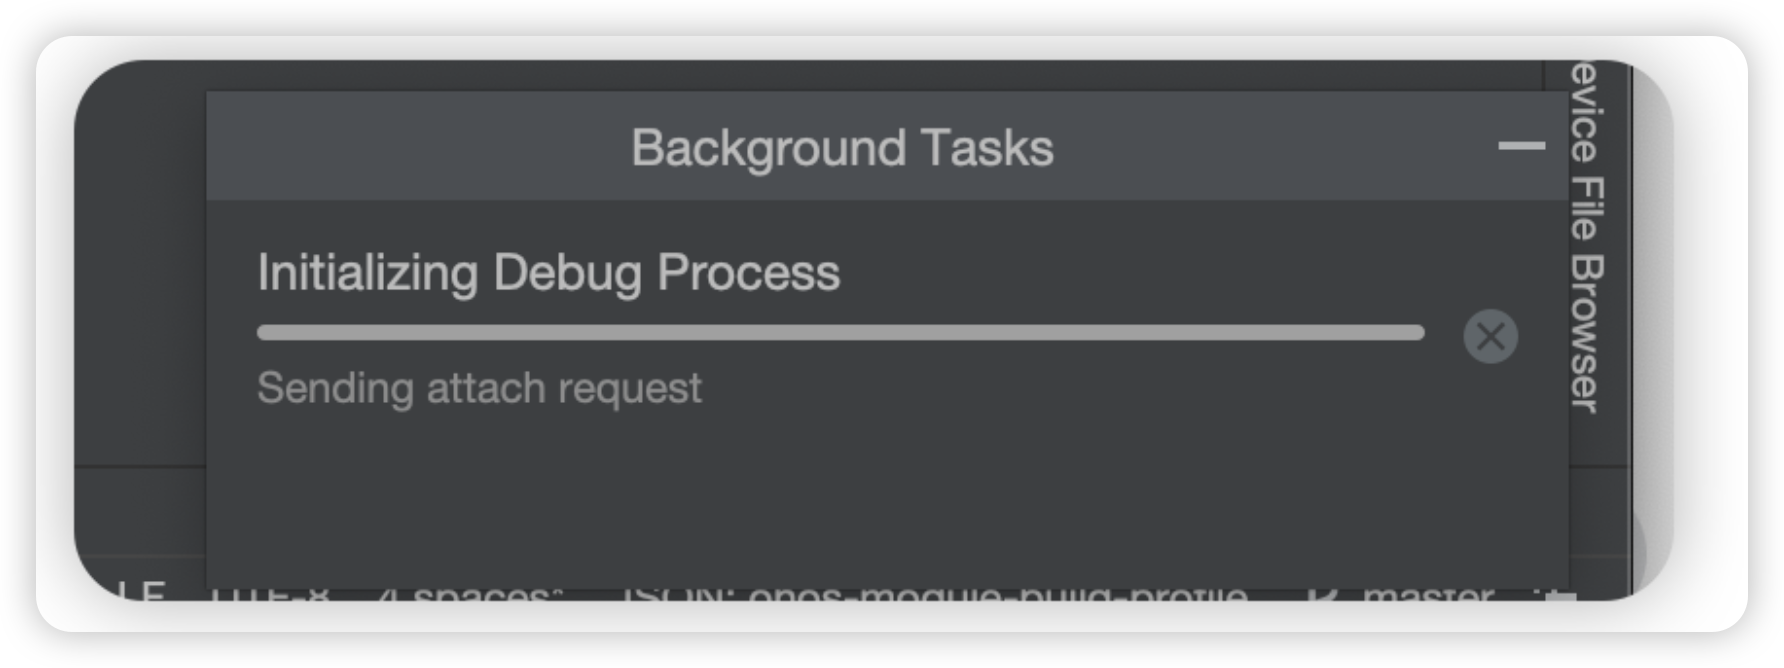Click the Sending attach request status text
This screenshot has width=1784, height=668.
tap(479, 388)
